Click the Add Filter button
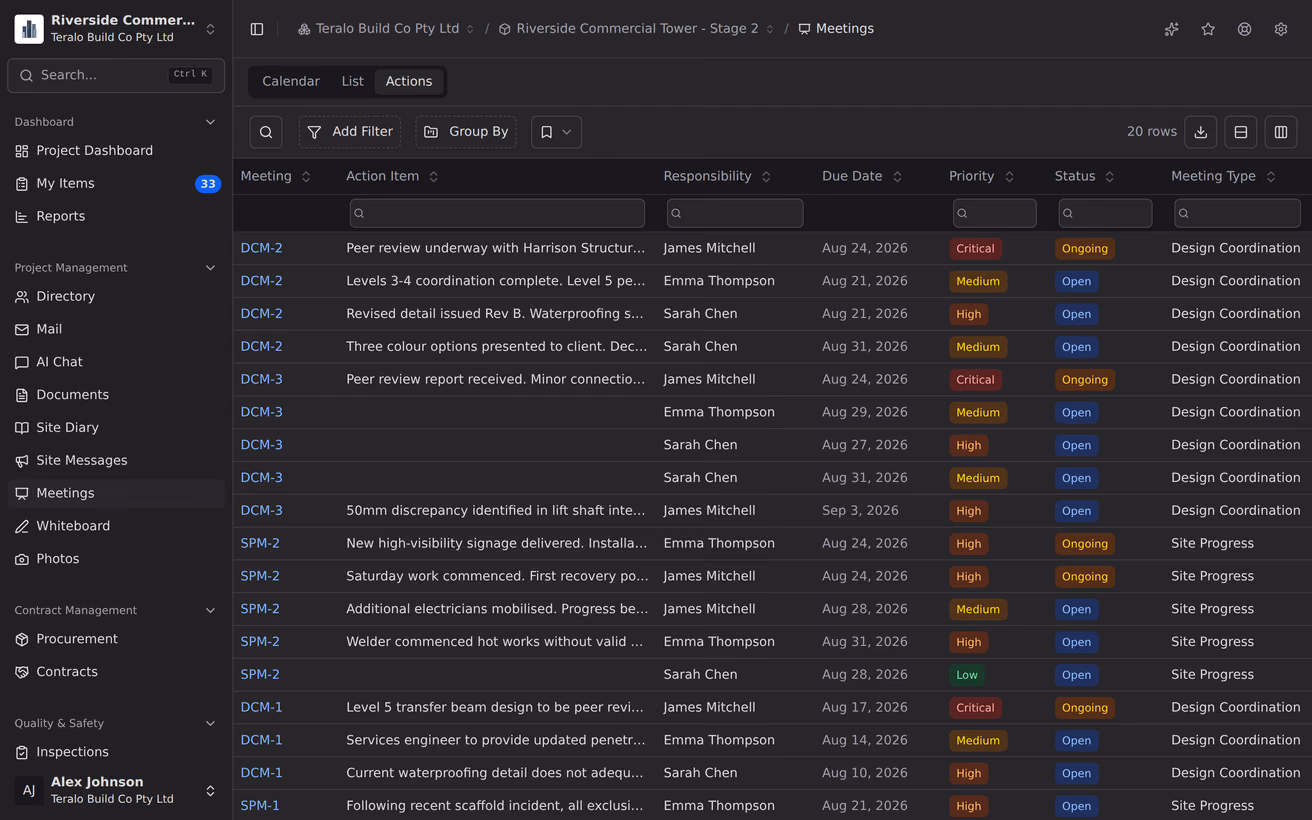The width and height of the screenshot is (1312, 820). click(350, 132)
